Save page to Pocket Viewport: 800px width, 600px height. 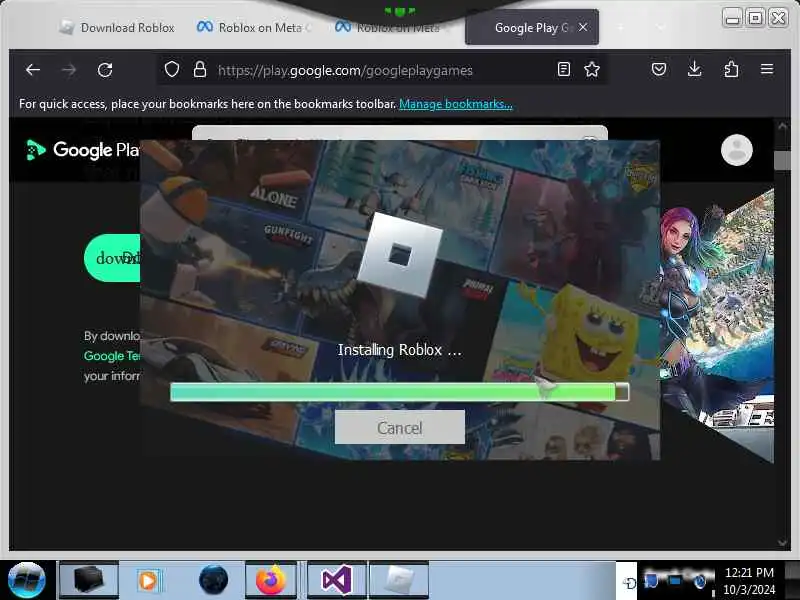(659, 69)
